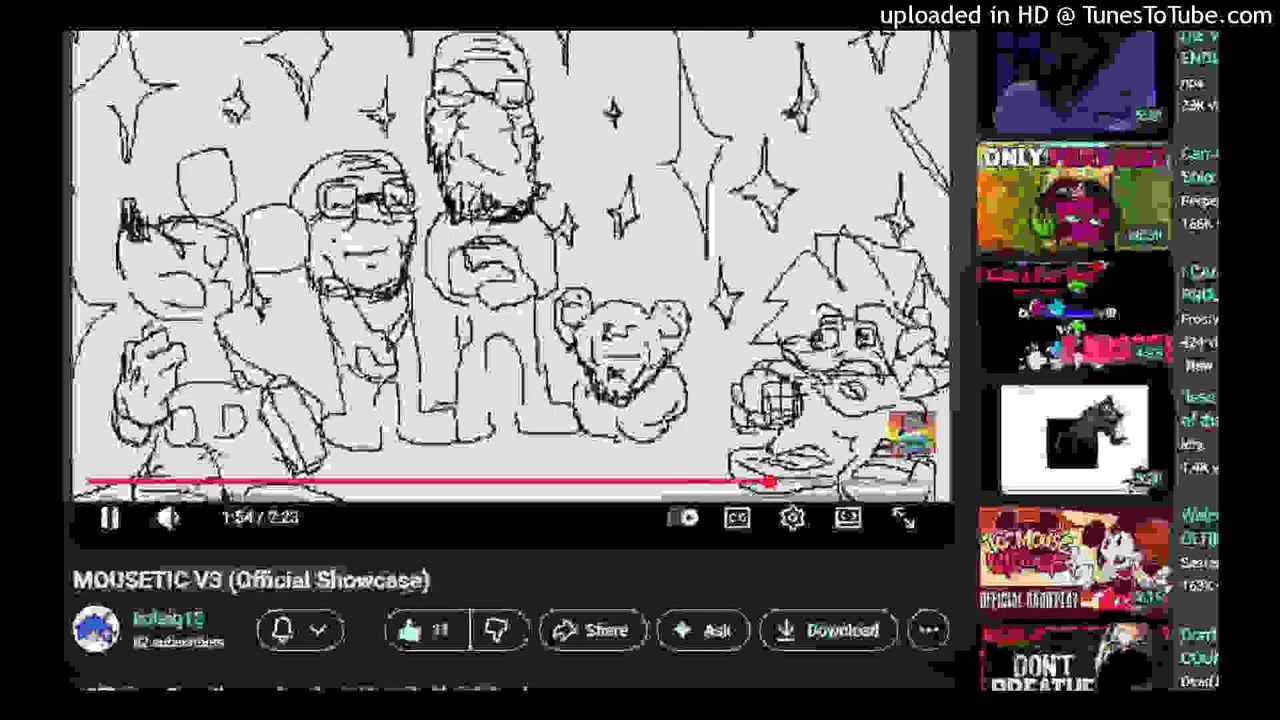
Task: Click the Ask button
Action: (x=703, y=630)
